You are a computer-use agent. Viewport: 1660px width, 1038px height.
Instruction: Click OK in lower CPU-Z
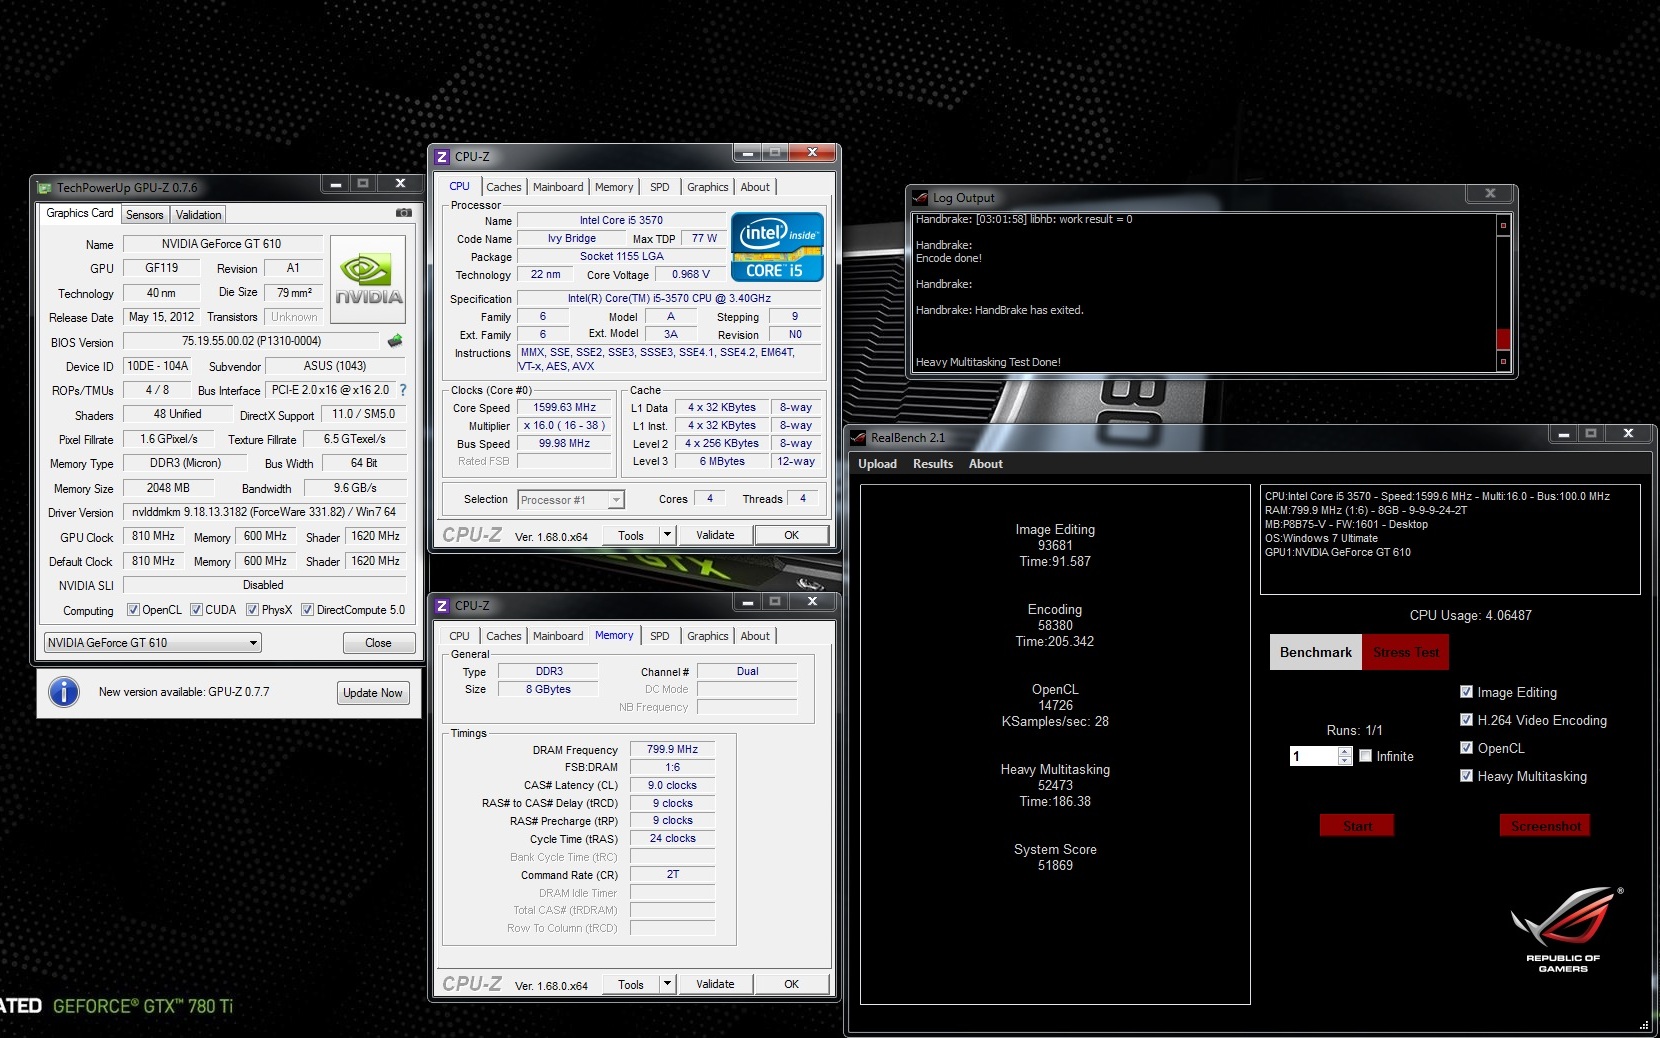tap(791, 984)
